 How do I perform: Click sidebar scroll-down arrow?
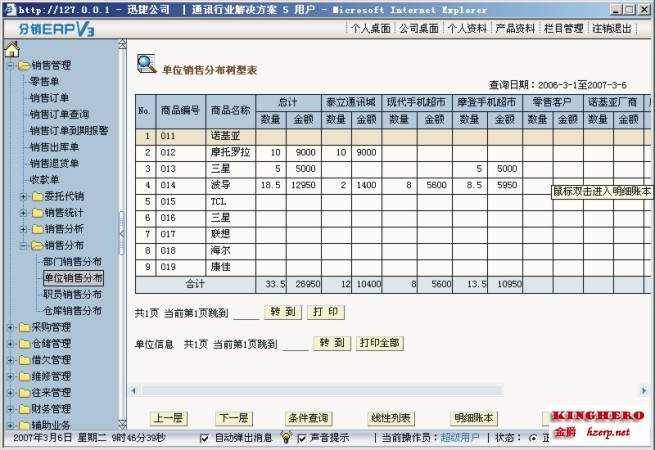pos(122,425)
